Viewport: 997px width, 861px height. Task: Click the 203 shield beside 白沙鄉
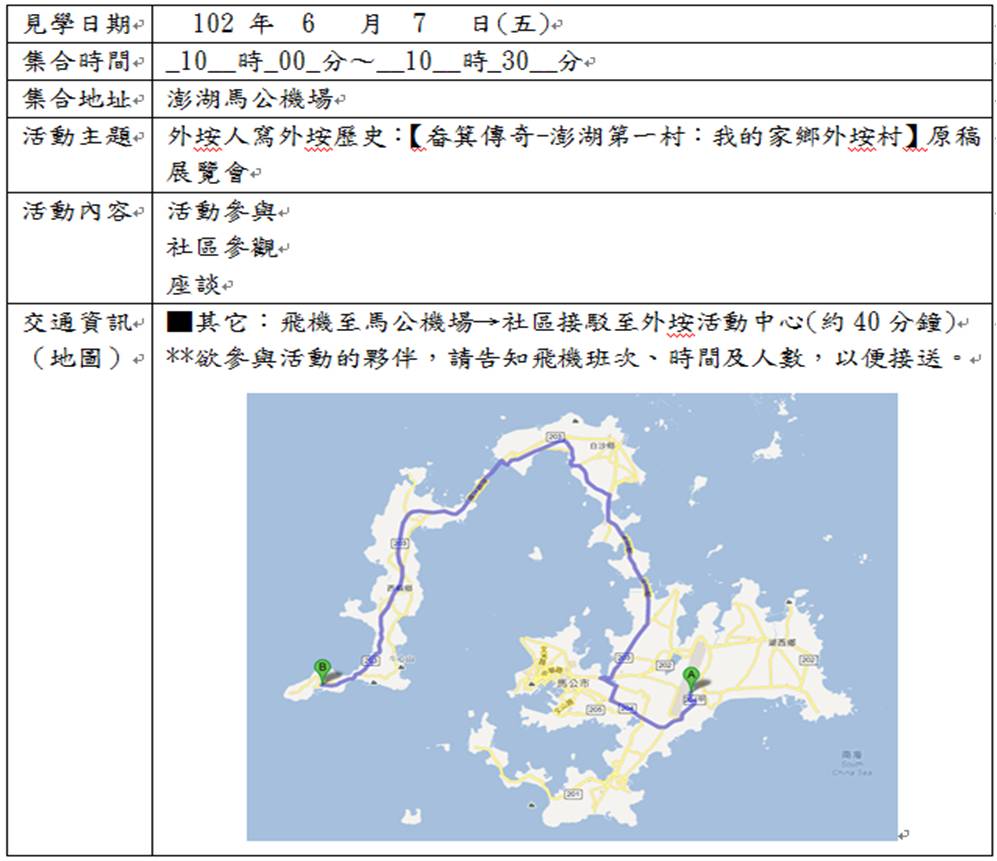pos(553,436)
